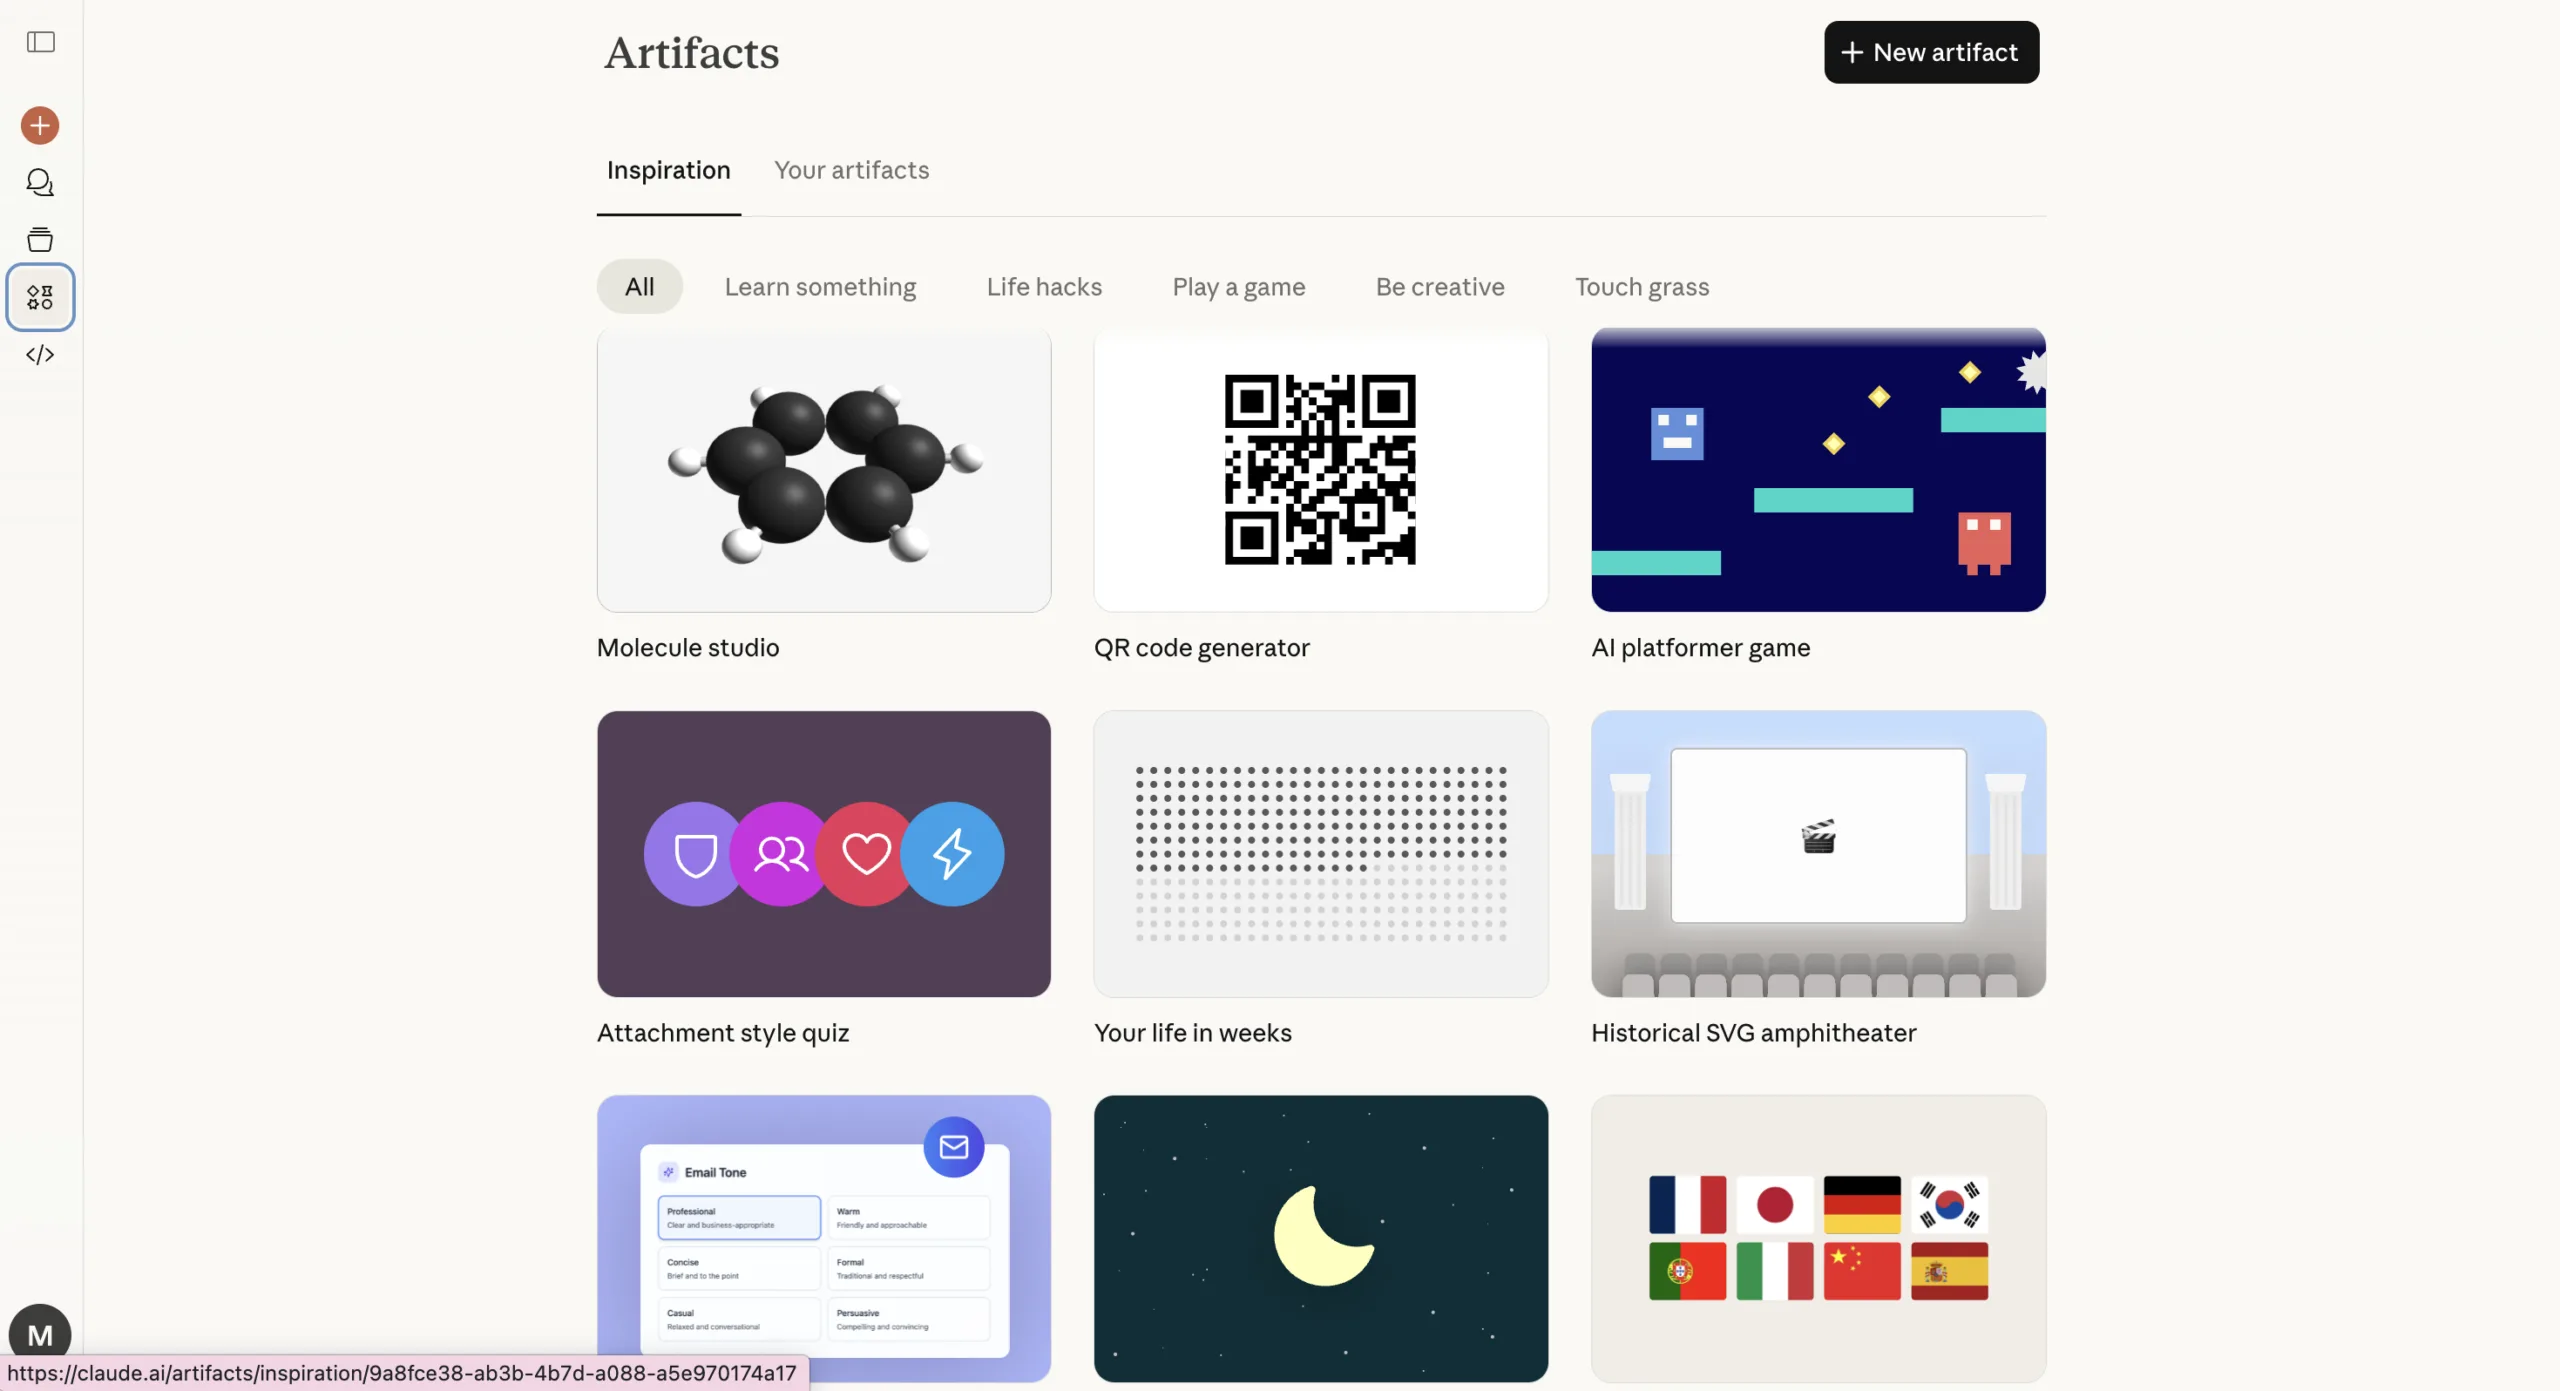Open the Code icon in sidebar
The image size is (2560, 1391).
(40, 355)
